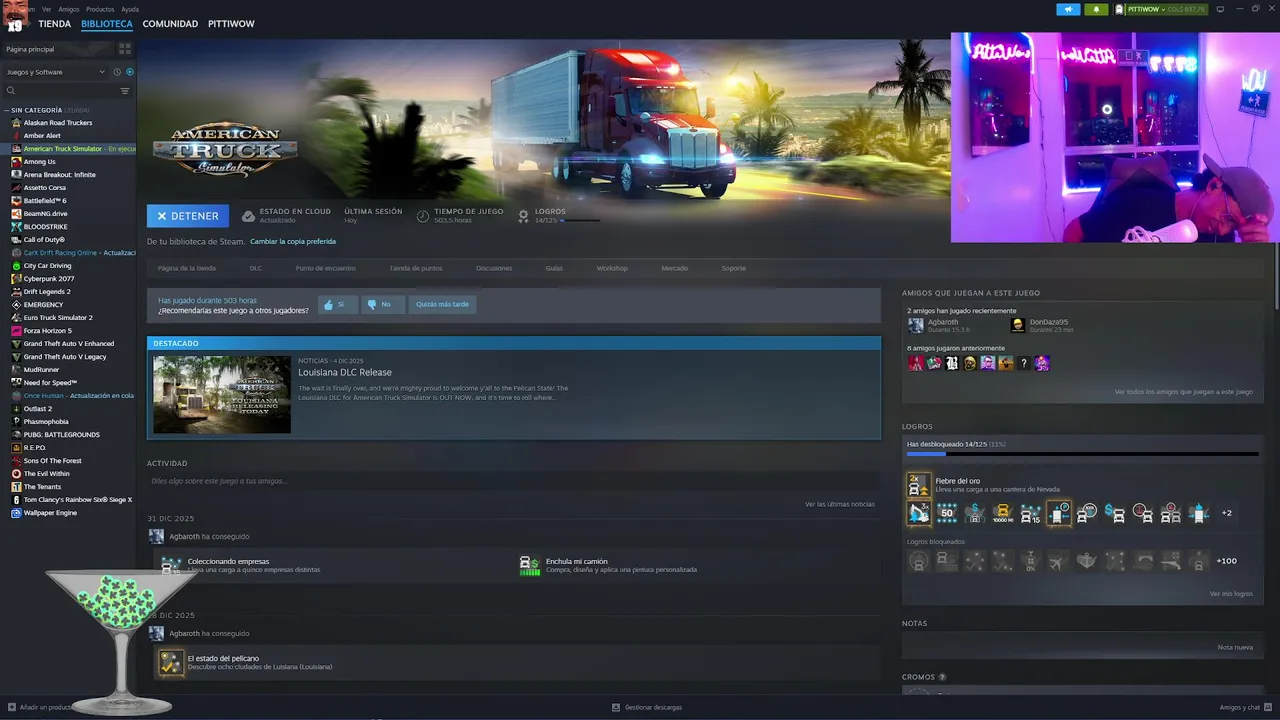Go to Página de la tienda
This screenshot has width=1280, height=720.
[186, 268]
